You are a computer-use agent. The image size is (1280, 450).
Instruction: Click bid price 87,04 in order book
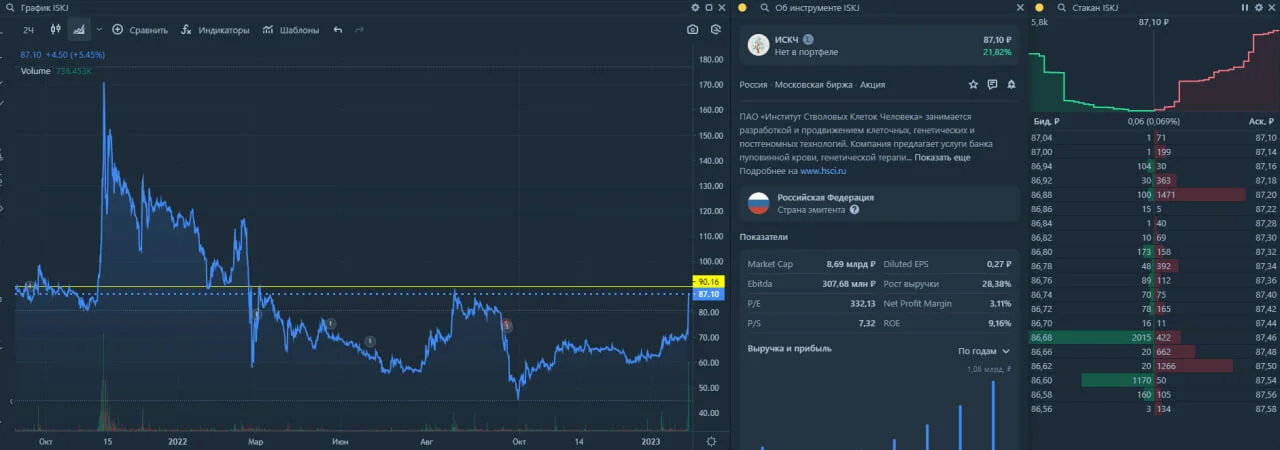(1042, 137)
